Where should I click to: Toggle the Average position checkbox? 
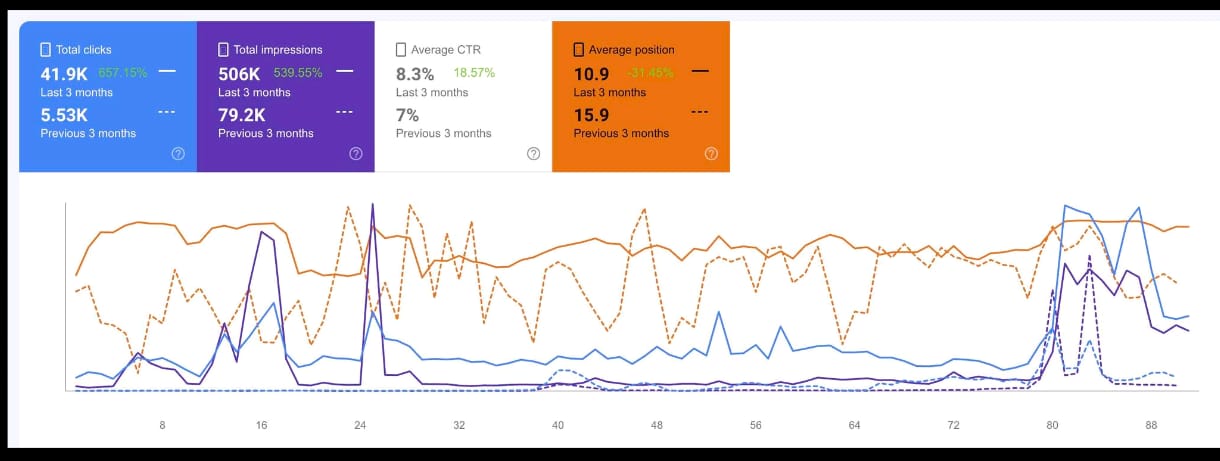pos(579,49)
